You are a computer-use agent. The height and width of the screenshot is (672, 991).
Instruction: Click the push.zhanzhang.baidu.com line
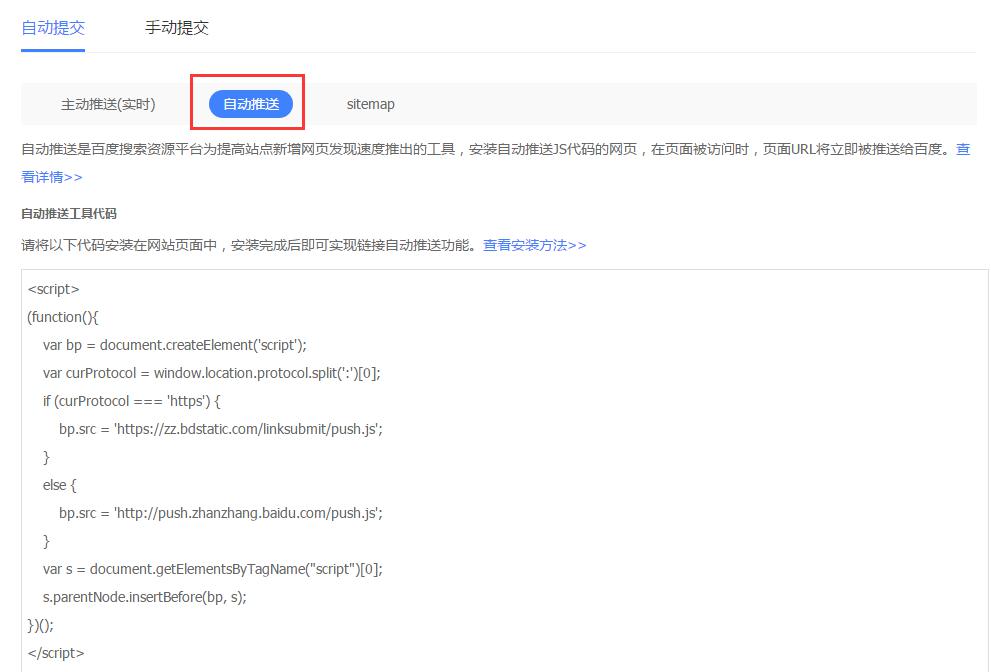point(221,513)
